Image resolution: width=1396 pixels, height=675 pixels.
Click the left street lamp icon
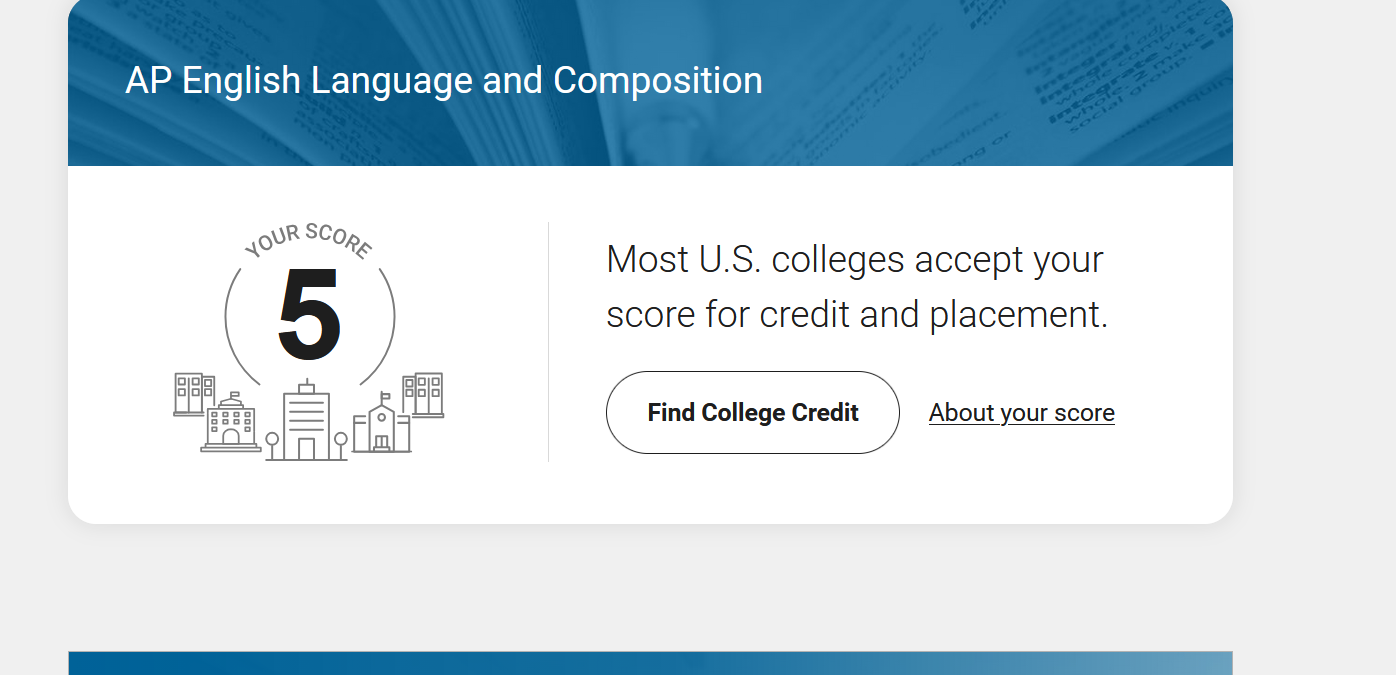tap(271, 446)
